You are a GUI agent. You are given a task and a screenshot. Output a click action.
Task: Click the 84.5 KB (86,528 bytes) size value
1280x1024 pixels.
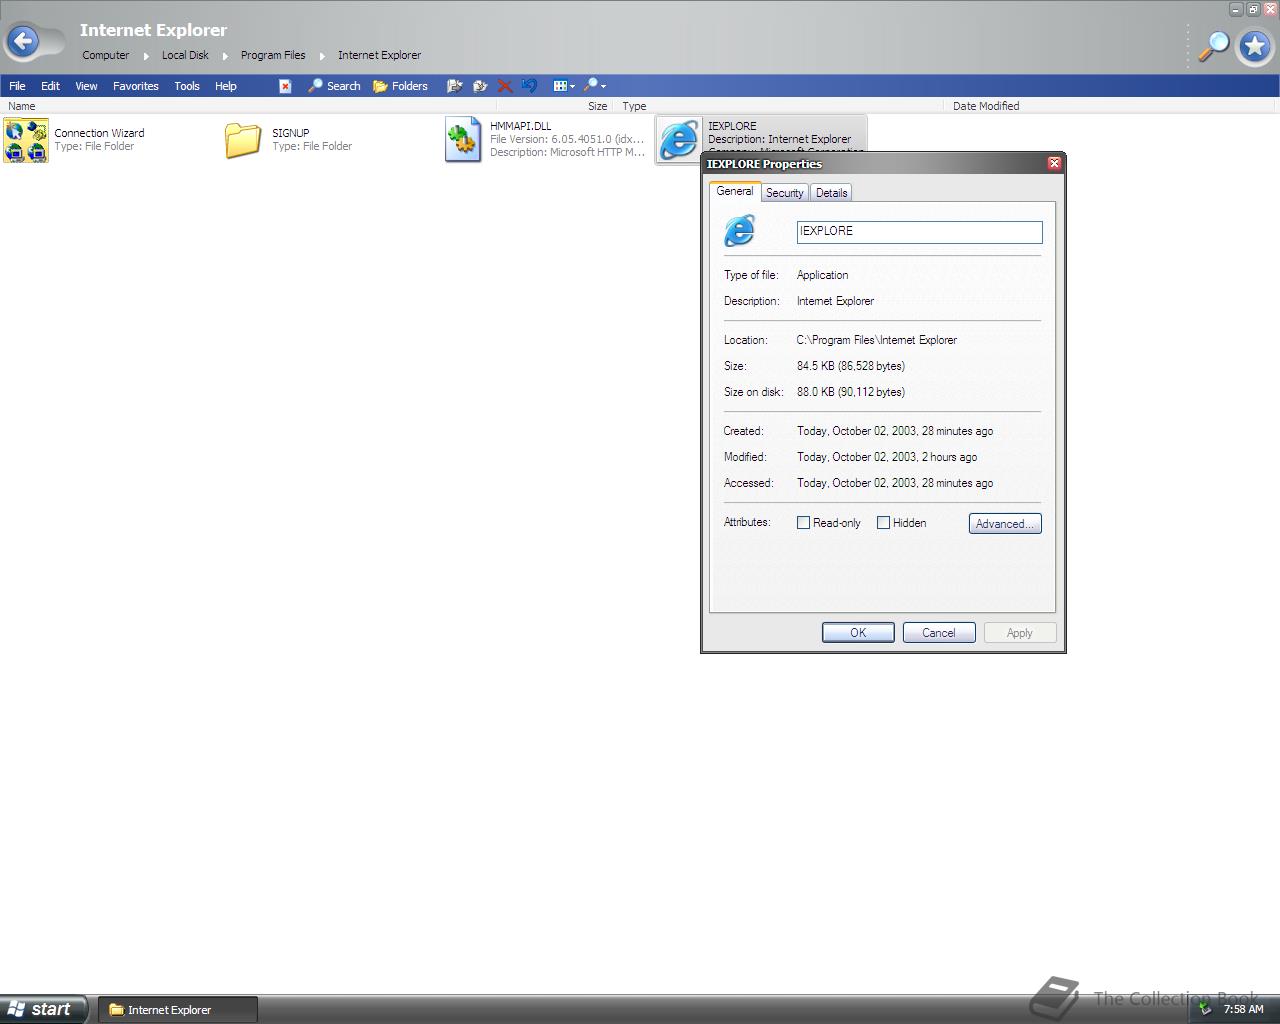[851, 366]
